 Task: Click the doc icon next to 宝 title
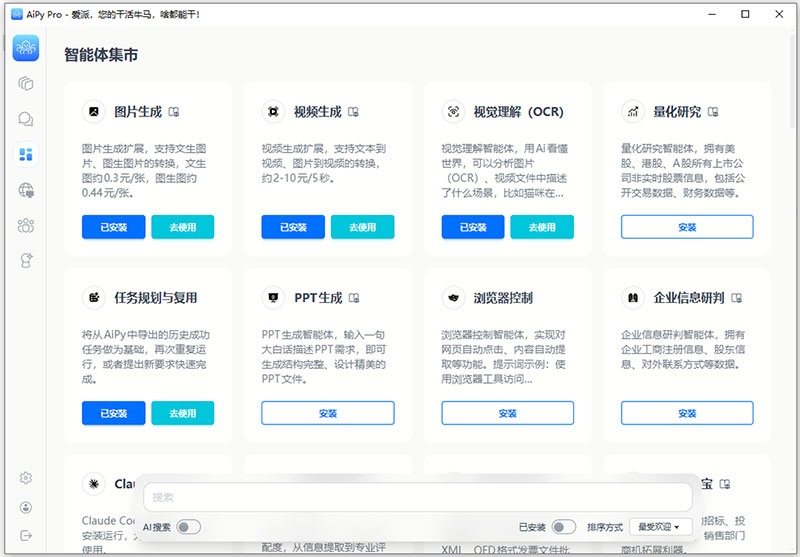[724, 484]
